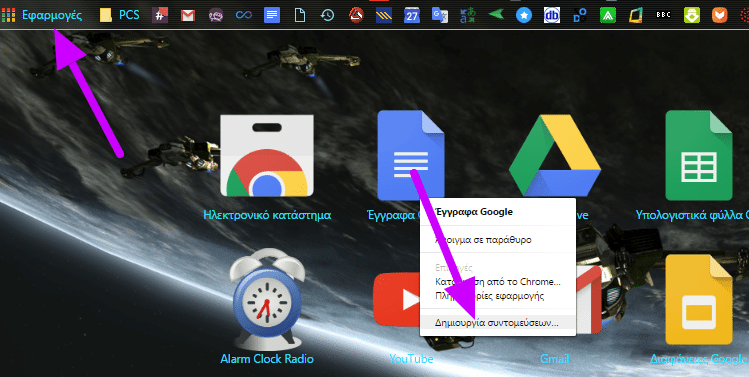Click the blue connected dots bookmark
The height and width of the screenshot is (377, 749).
point(580,15)
